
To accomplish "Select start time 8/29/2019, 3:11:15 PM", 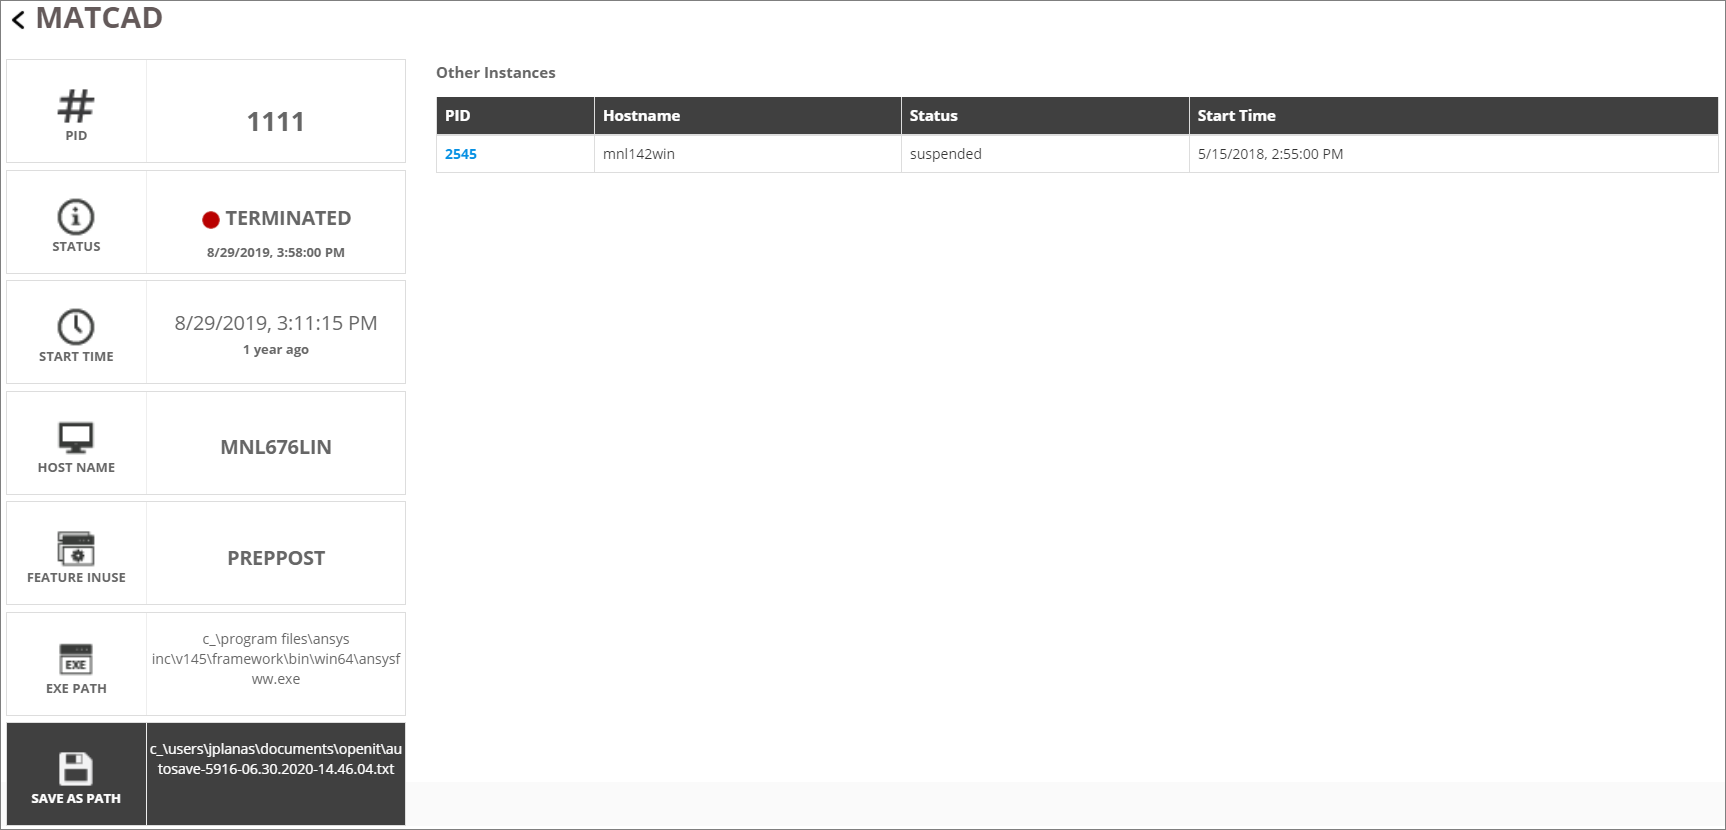I will 276,323.
